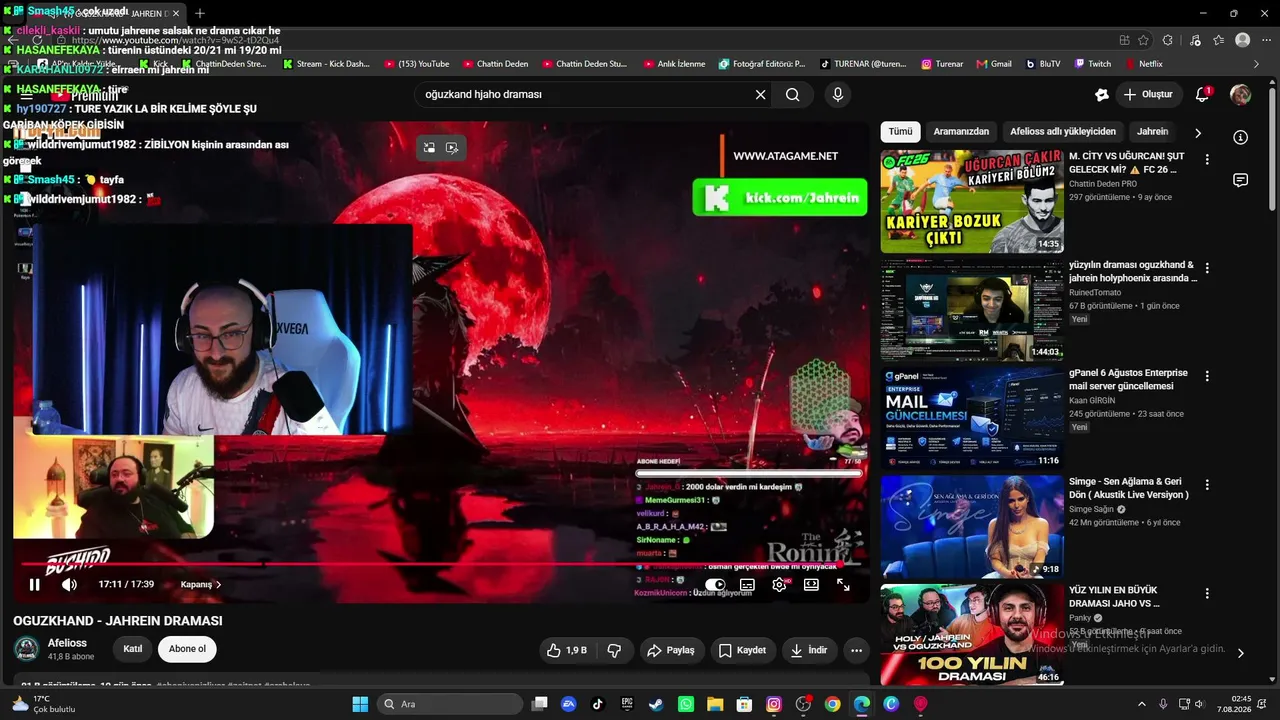This screenshot has height=720, width=1280.
Task: Open options for 'M. CİTY VS UĞURCAN' video
Action: (1207, 159)
